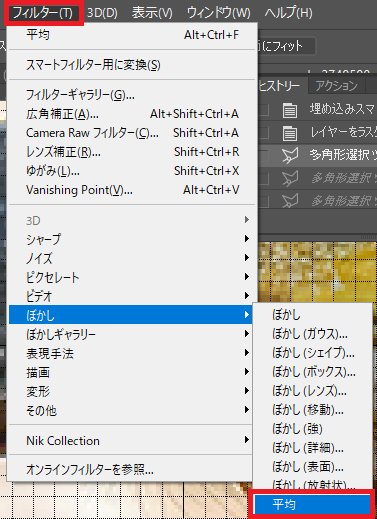Click the document icon beside レイヤーをラスタ history entry
Viewport: 377px width, 519px height.
pos(290,134)
